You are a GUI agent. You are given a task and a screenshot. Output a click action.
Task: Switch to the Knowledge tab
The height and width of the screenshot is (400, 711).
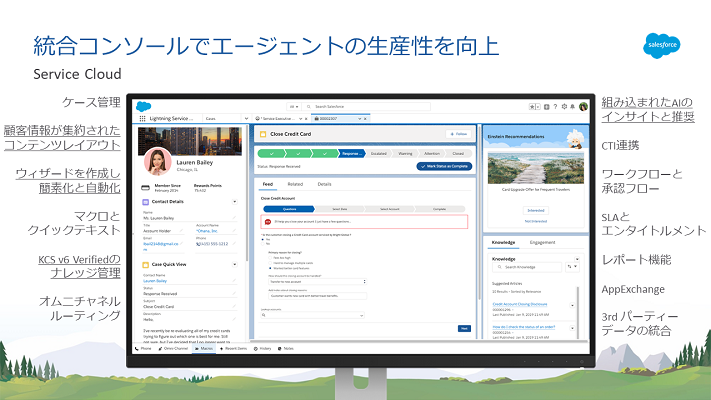(503, 243)
